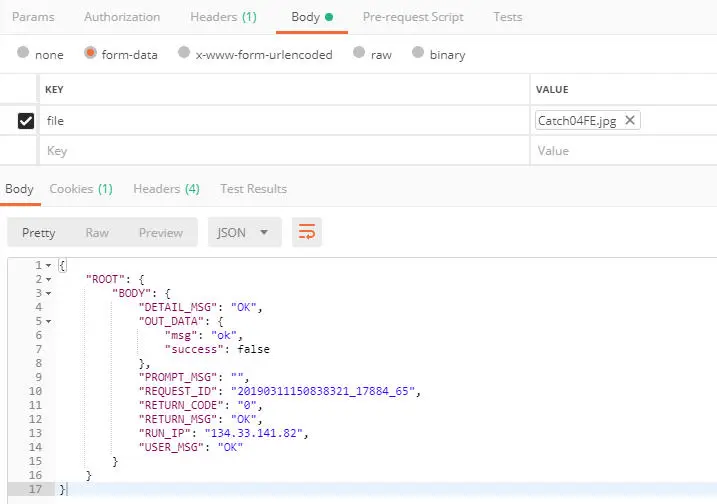
Task: Select the raw body type
Action: 359,52
